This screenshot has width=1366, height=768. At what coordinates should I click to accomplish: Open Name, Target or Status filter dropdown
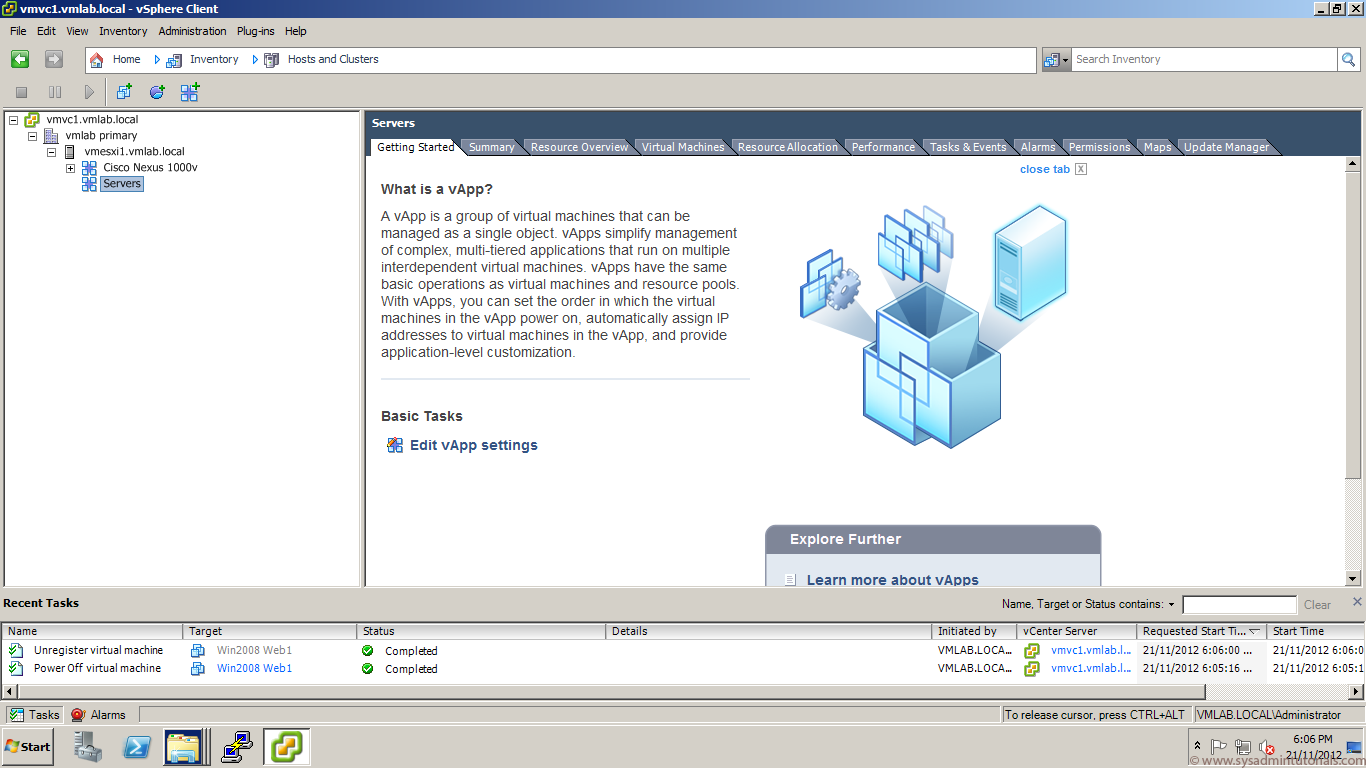point(1171,605)
